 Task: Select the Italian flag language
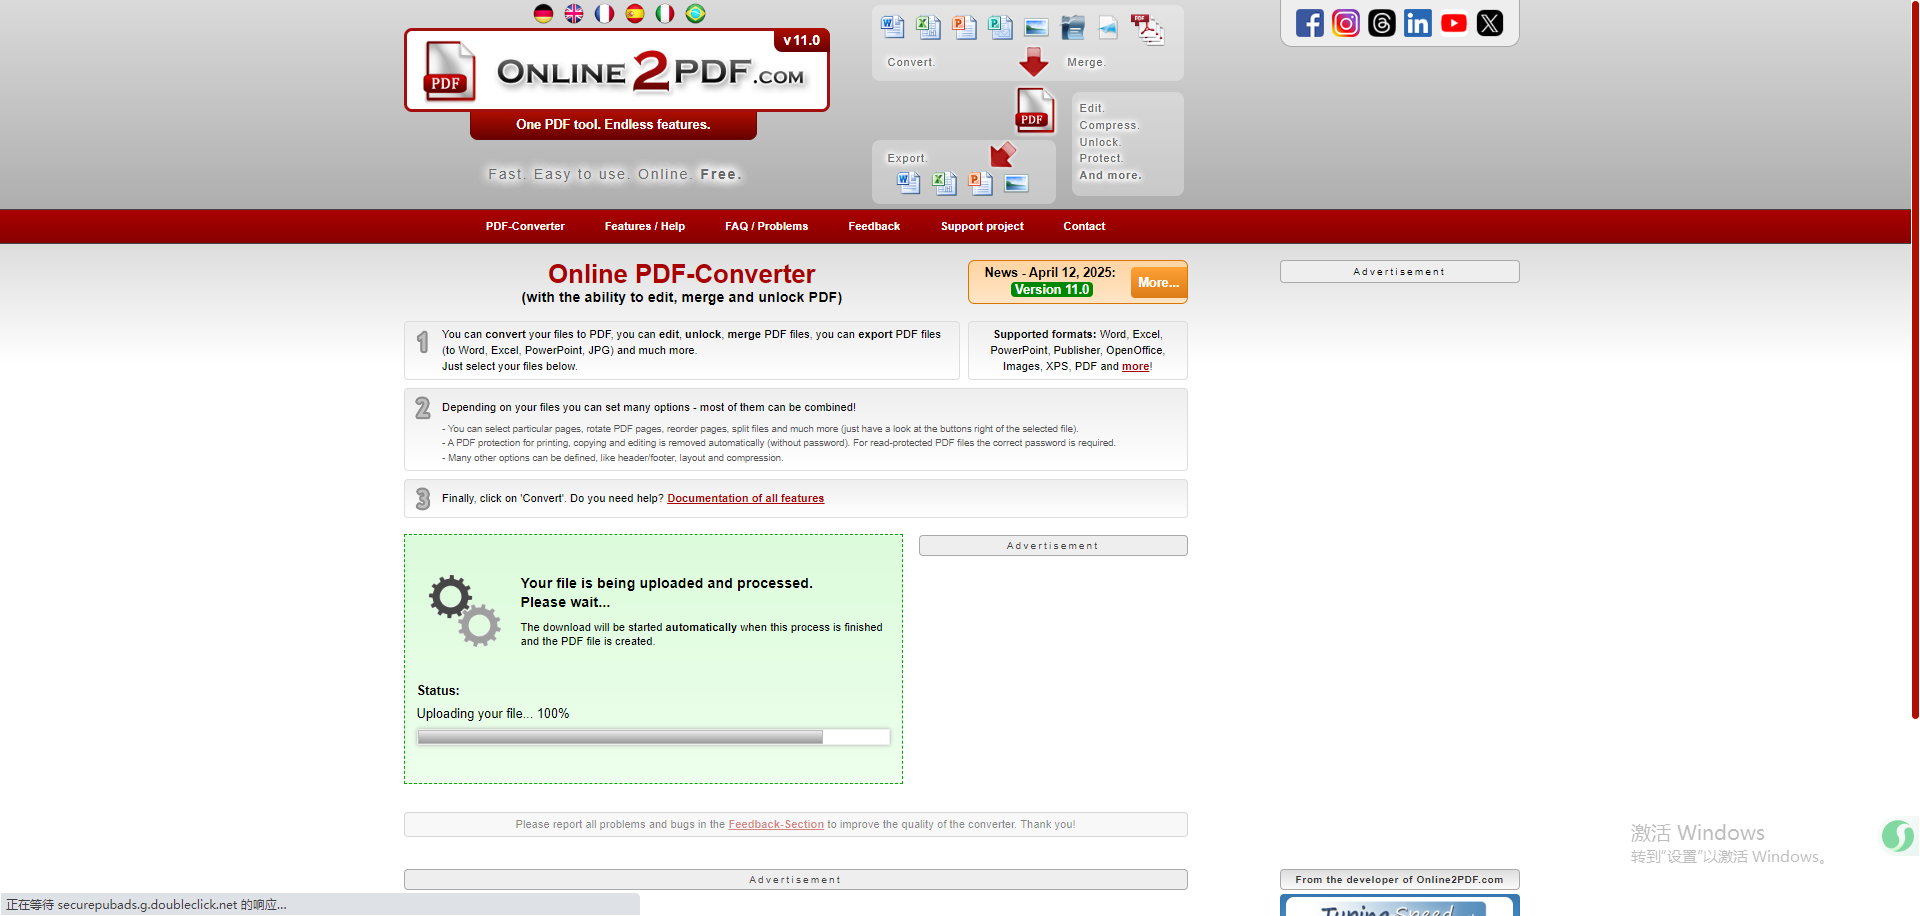[x=665, y=13]
